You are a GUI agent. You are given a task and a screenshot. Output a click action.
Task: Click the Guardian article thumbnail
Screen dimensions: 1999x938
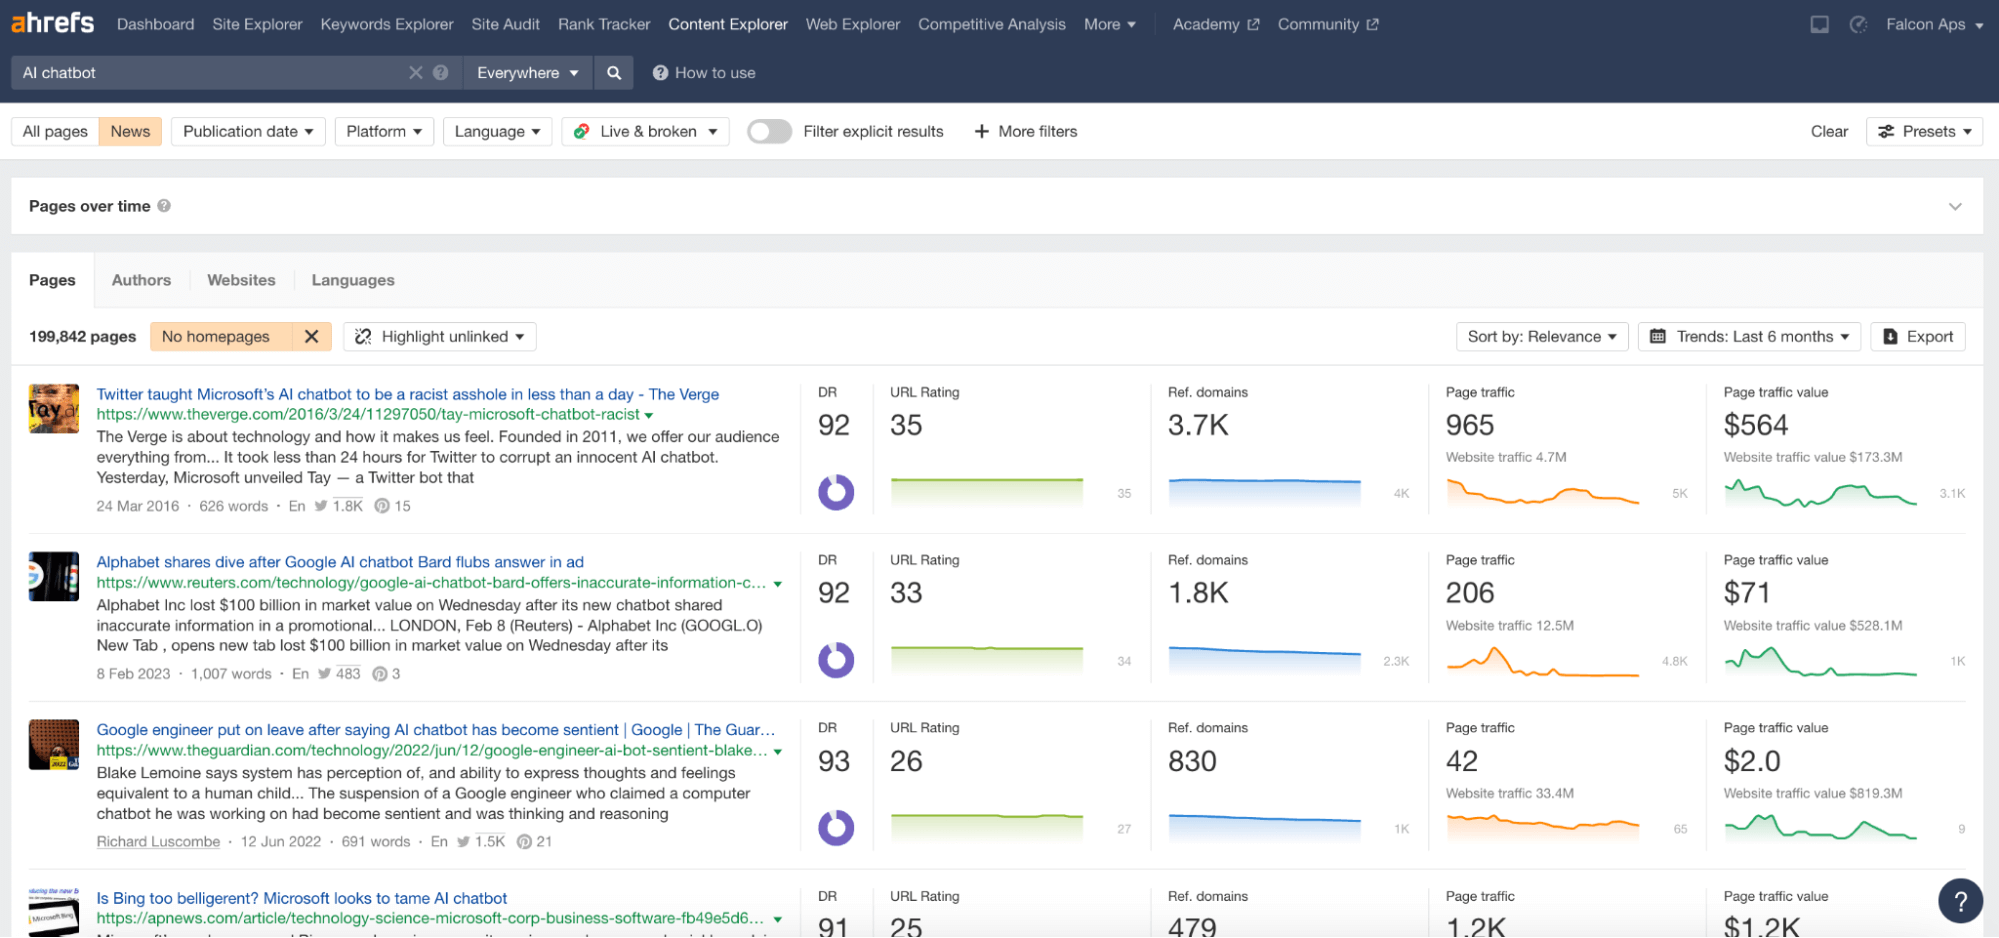(x=53, y=745)
